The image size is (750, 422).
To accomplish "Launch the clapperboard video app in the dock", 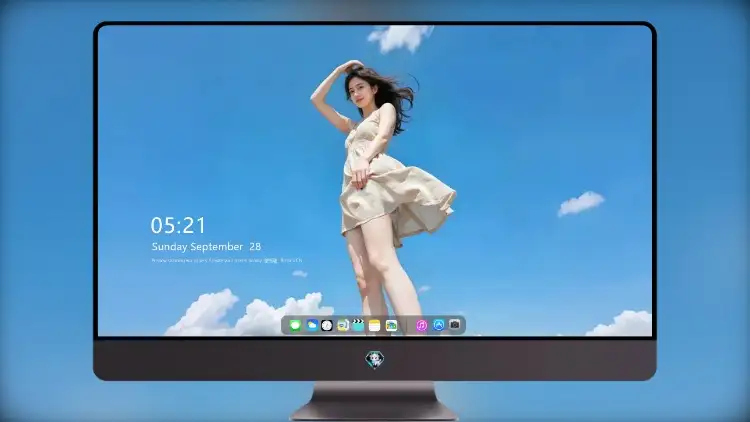I will [358, 325].
